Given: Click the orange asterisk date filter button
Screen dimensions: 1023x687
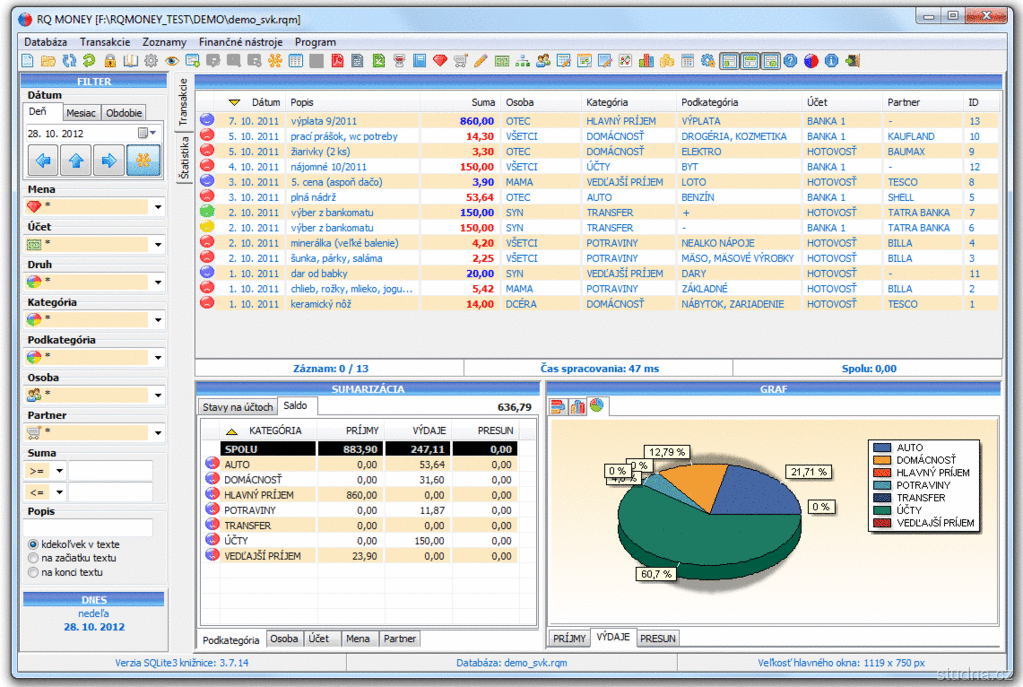Looking at the screenshot, I should [x=144, y=159].
